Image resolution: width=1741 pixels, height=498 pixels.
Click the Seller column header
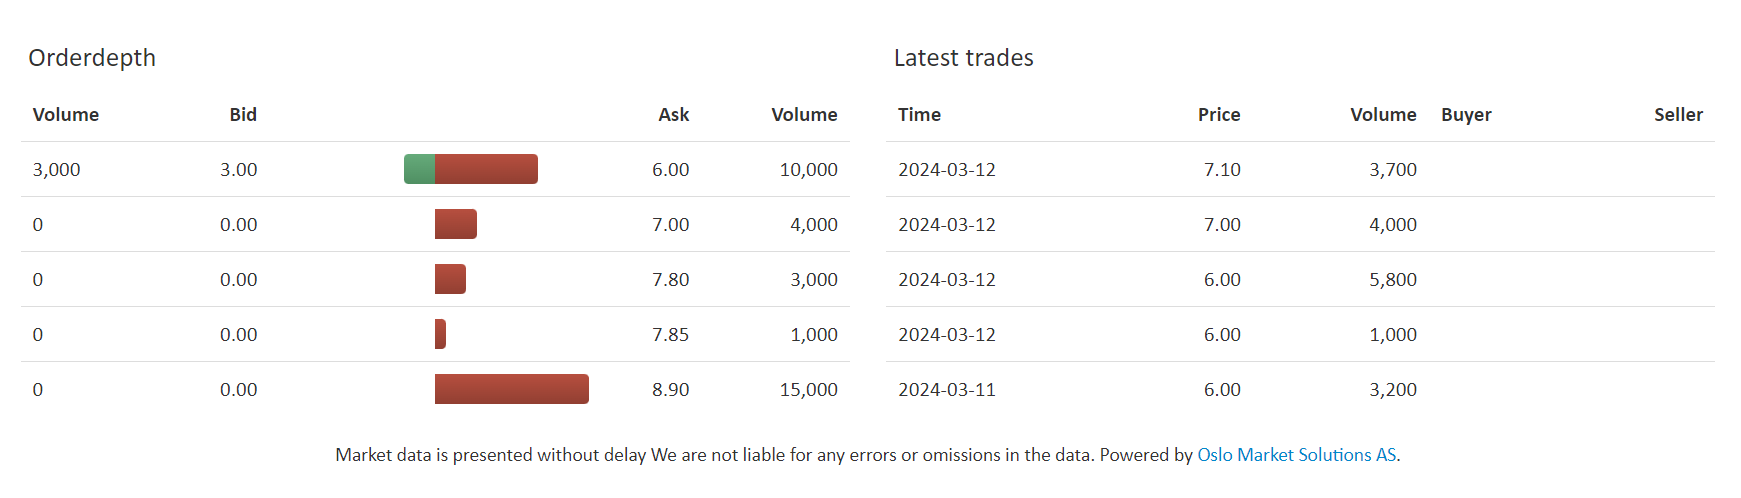click(1678, 115)
